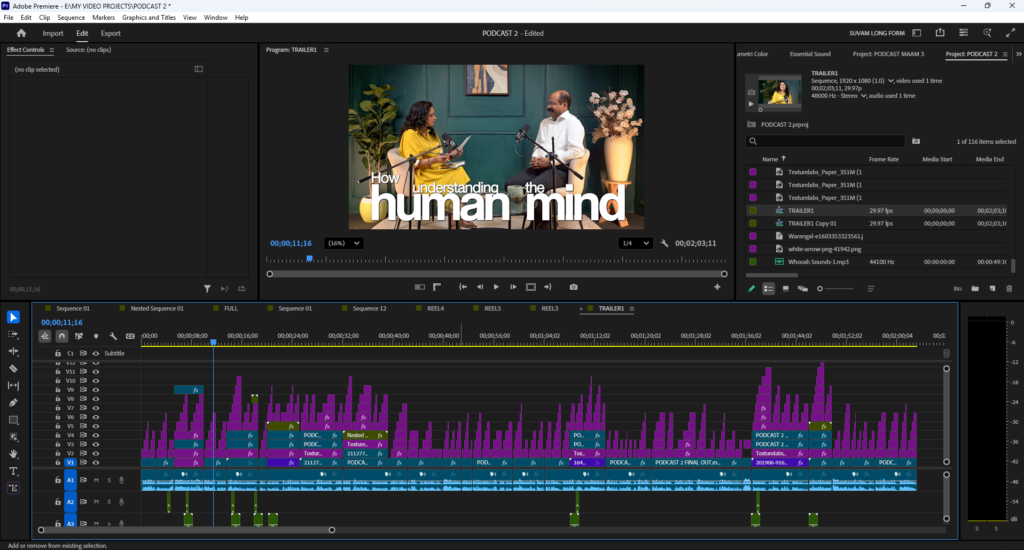1024x550 pixels.
Task: Open playback resolution 1/4 dropdown
Action: 635,243
